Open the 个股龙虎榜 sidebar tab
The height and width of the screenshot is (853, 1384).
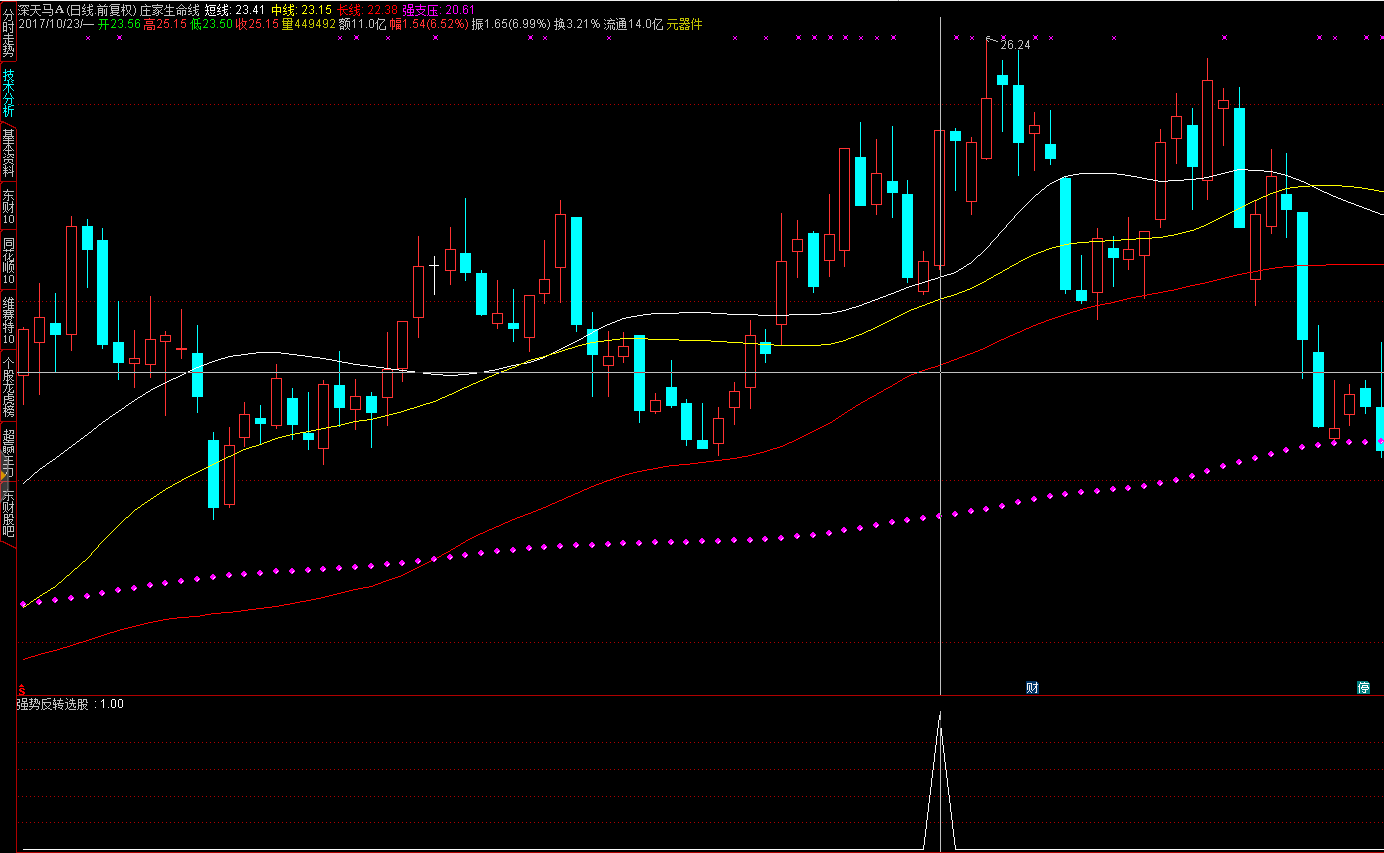[8, 386]
